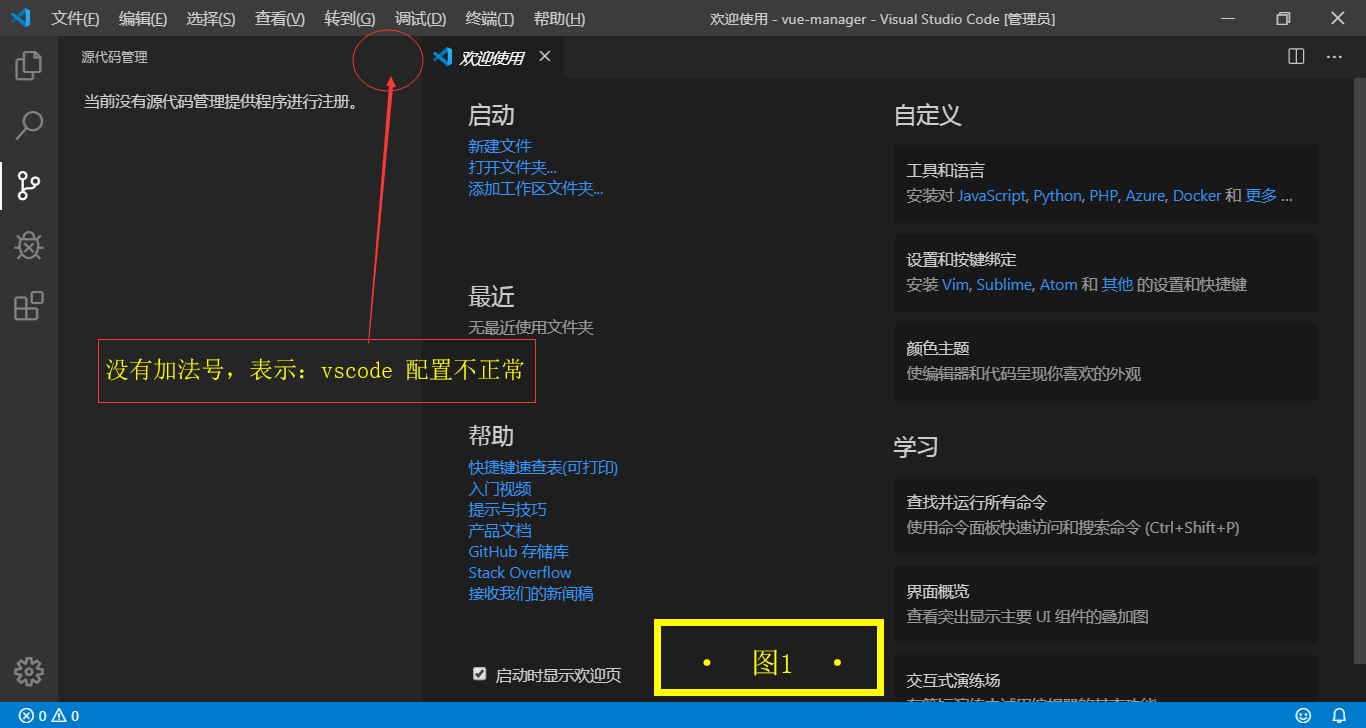Open the Manage gear icon at bottom left
Screen dimensions: 1366x728
[28, 671]
